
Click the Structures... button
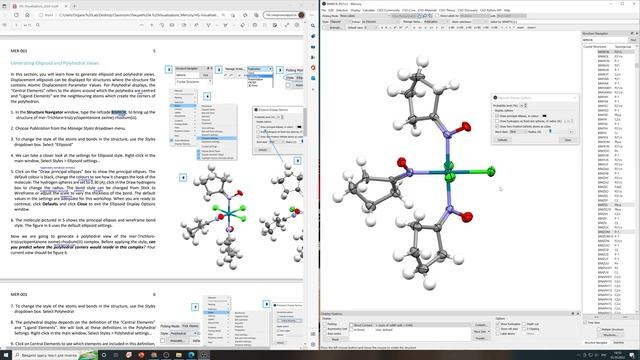pos(612,335)
